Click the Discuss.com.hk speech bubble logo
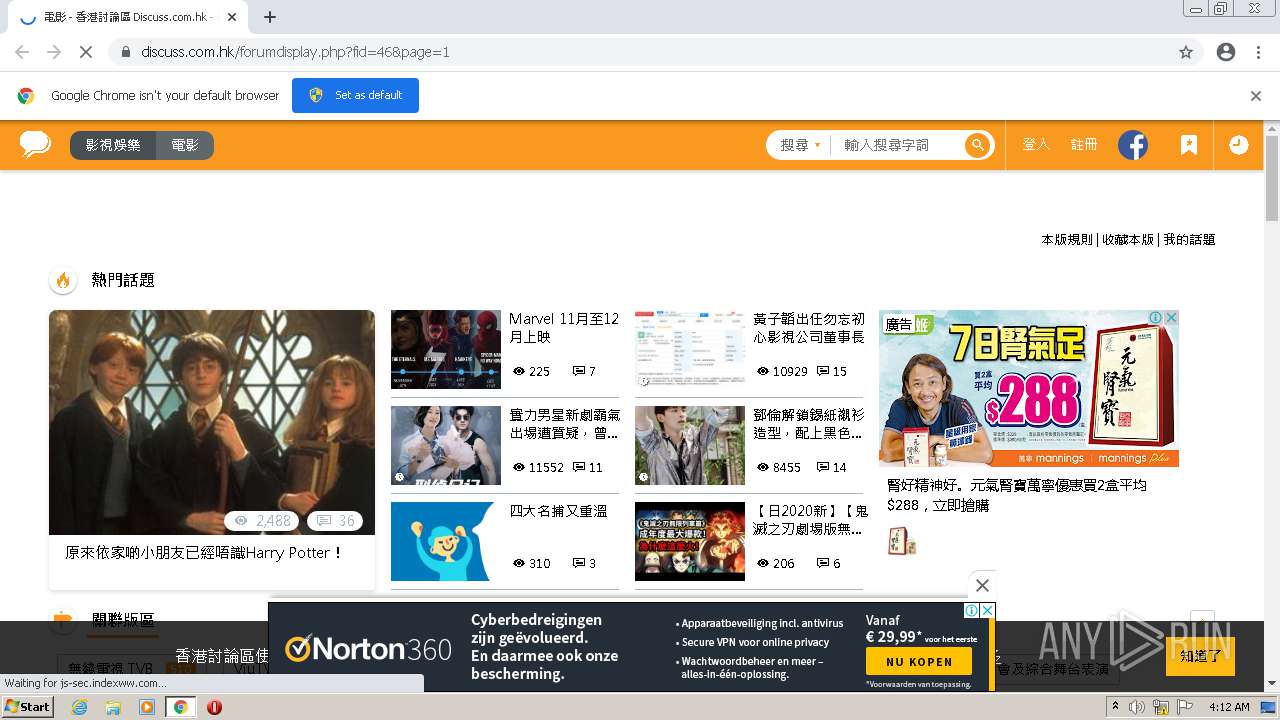 pos(36,145)
